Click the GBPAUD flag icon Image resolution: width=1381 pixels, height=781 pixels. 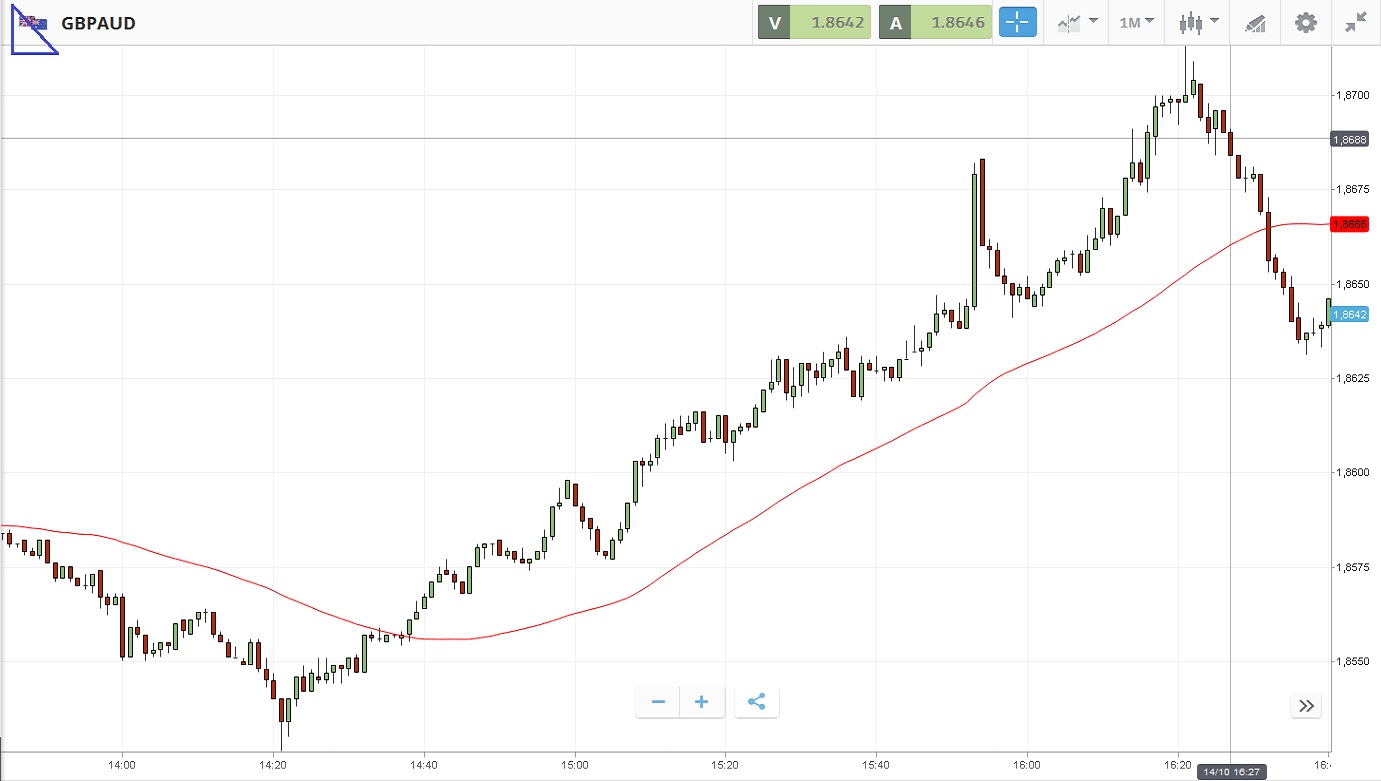click(x=33, y=21)
